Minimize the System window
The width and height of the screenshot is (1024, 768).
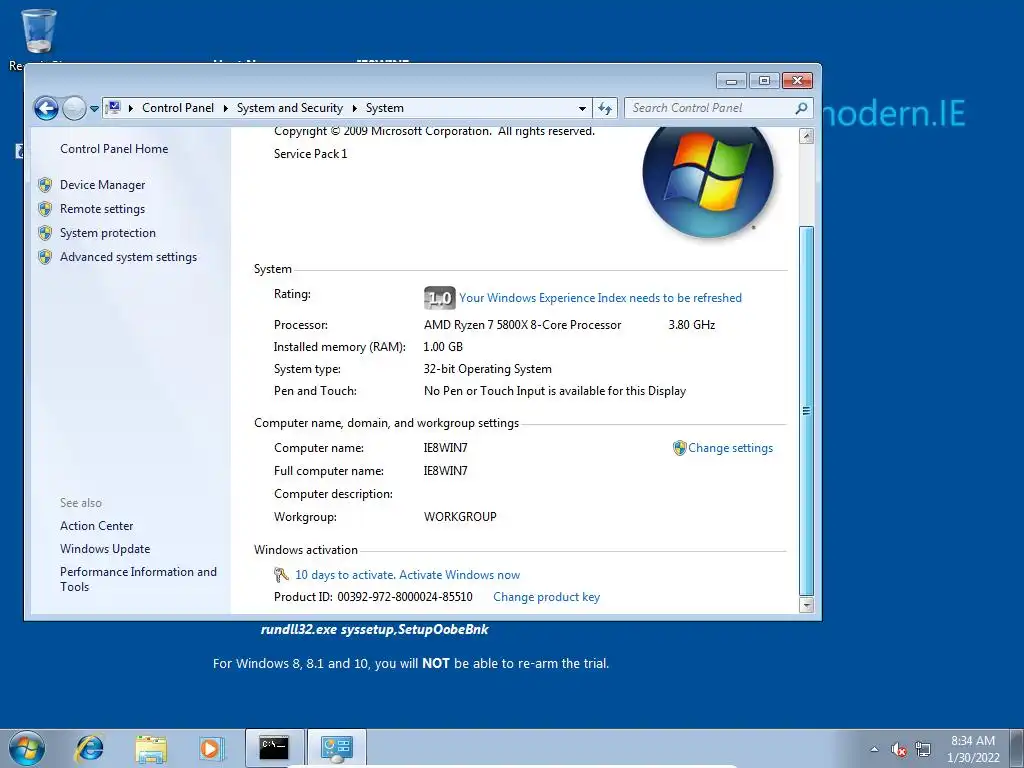731,80
